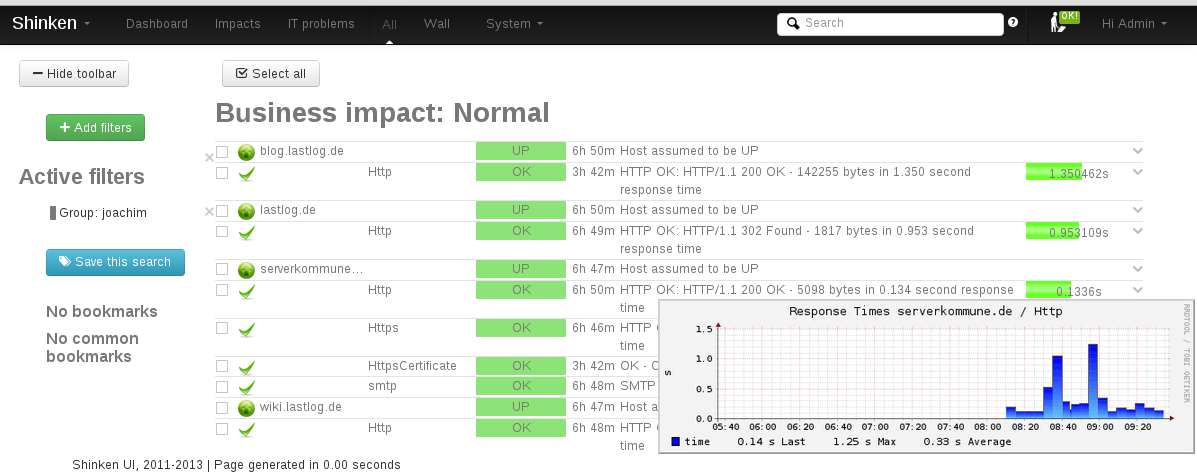Tick the checkbox for lastlog.de host

coord(222,211)
